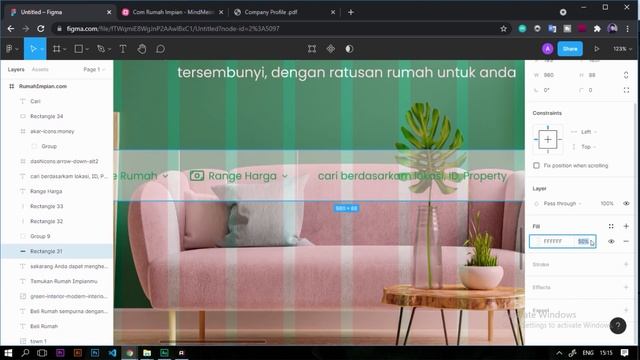Open the Frame tool dropdown arrow
The height and width of the screenshot is (360, 640).
pos(64,49)
